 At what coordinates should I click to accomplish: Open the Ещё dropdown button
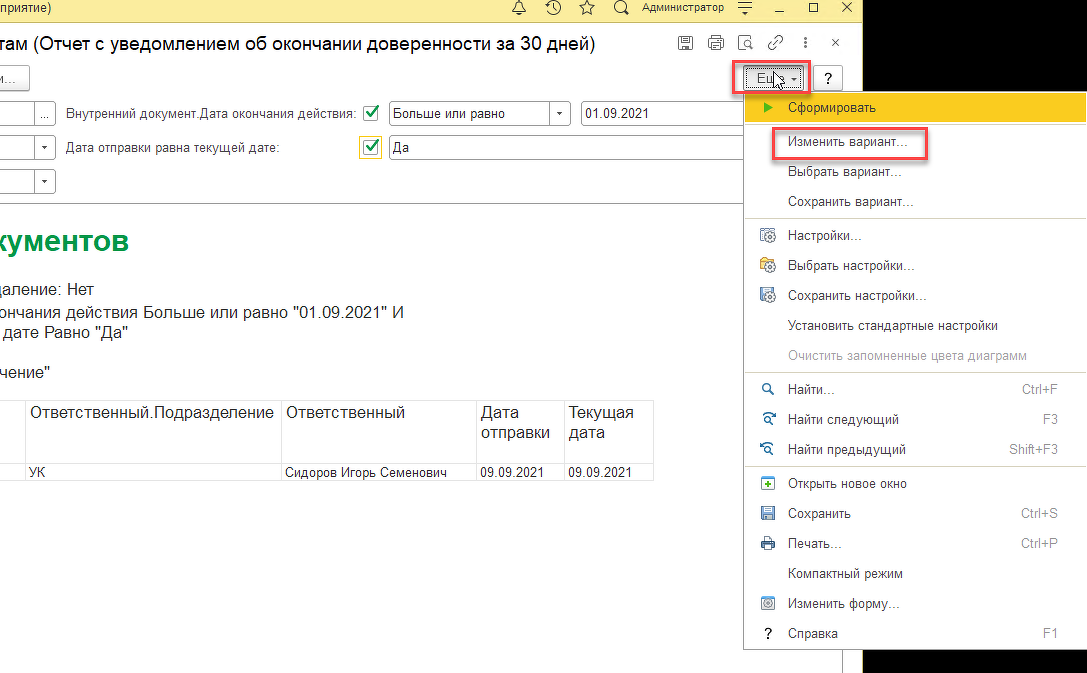(773, 78)
